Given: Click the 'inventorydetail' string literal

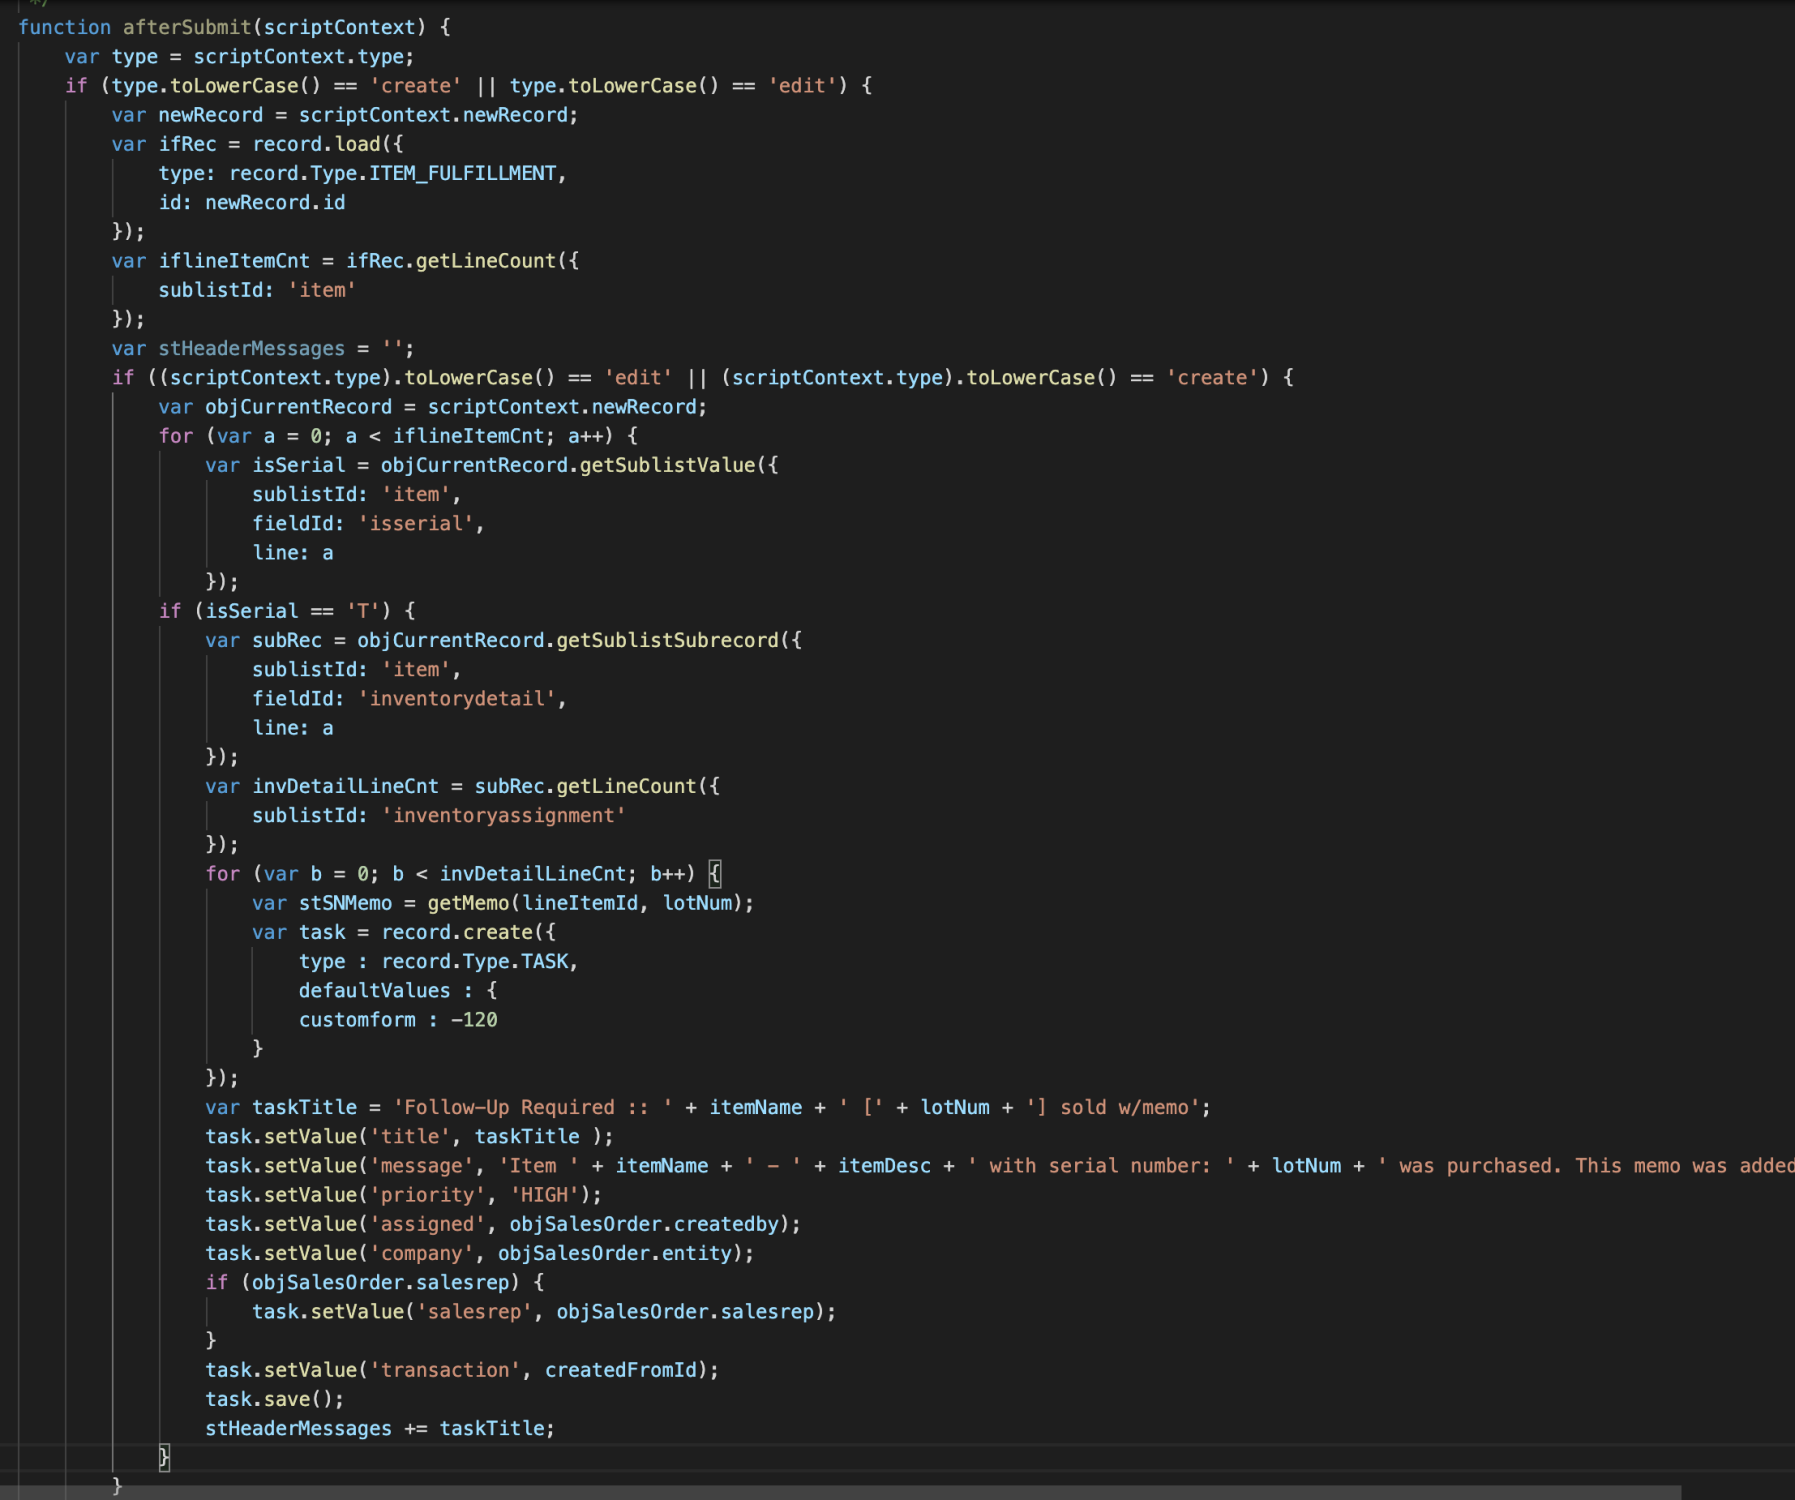Looking at the screenshot, I should pos(456,699).
